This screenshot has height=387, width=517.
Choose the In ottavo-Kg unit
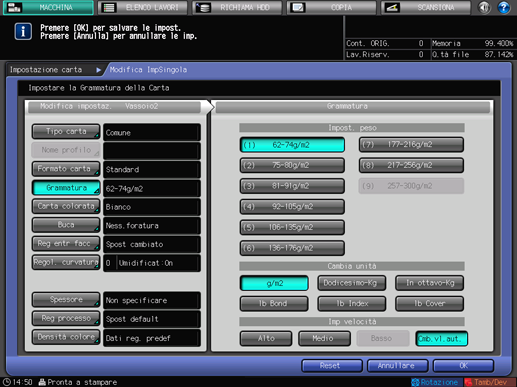[430, 283]
